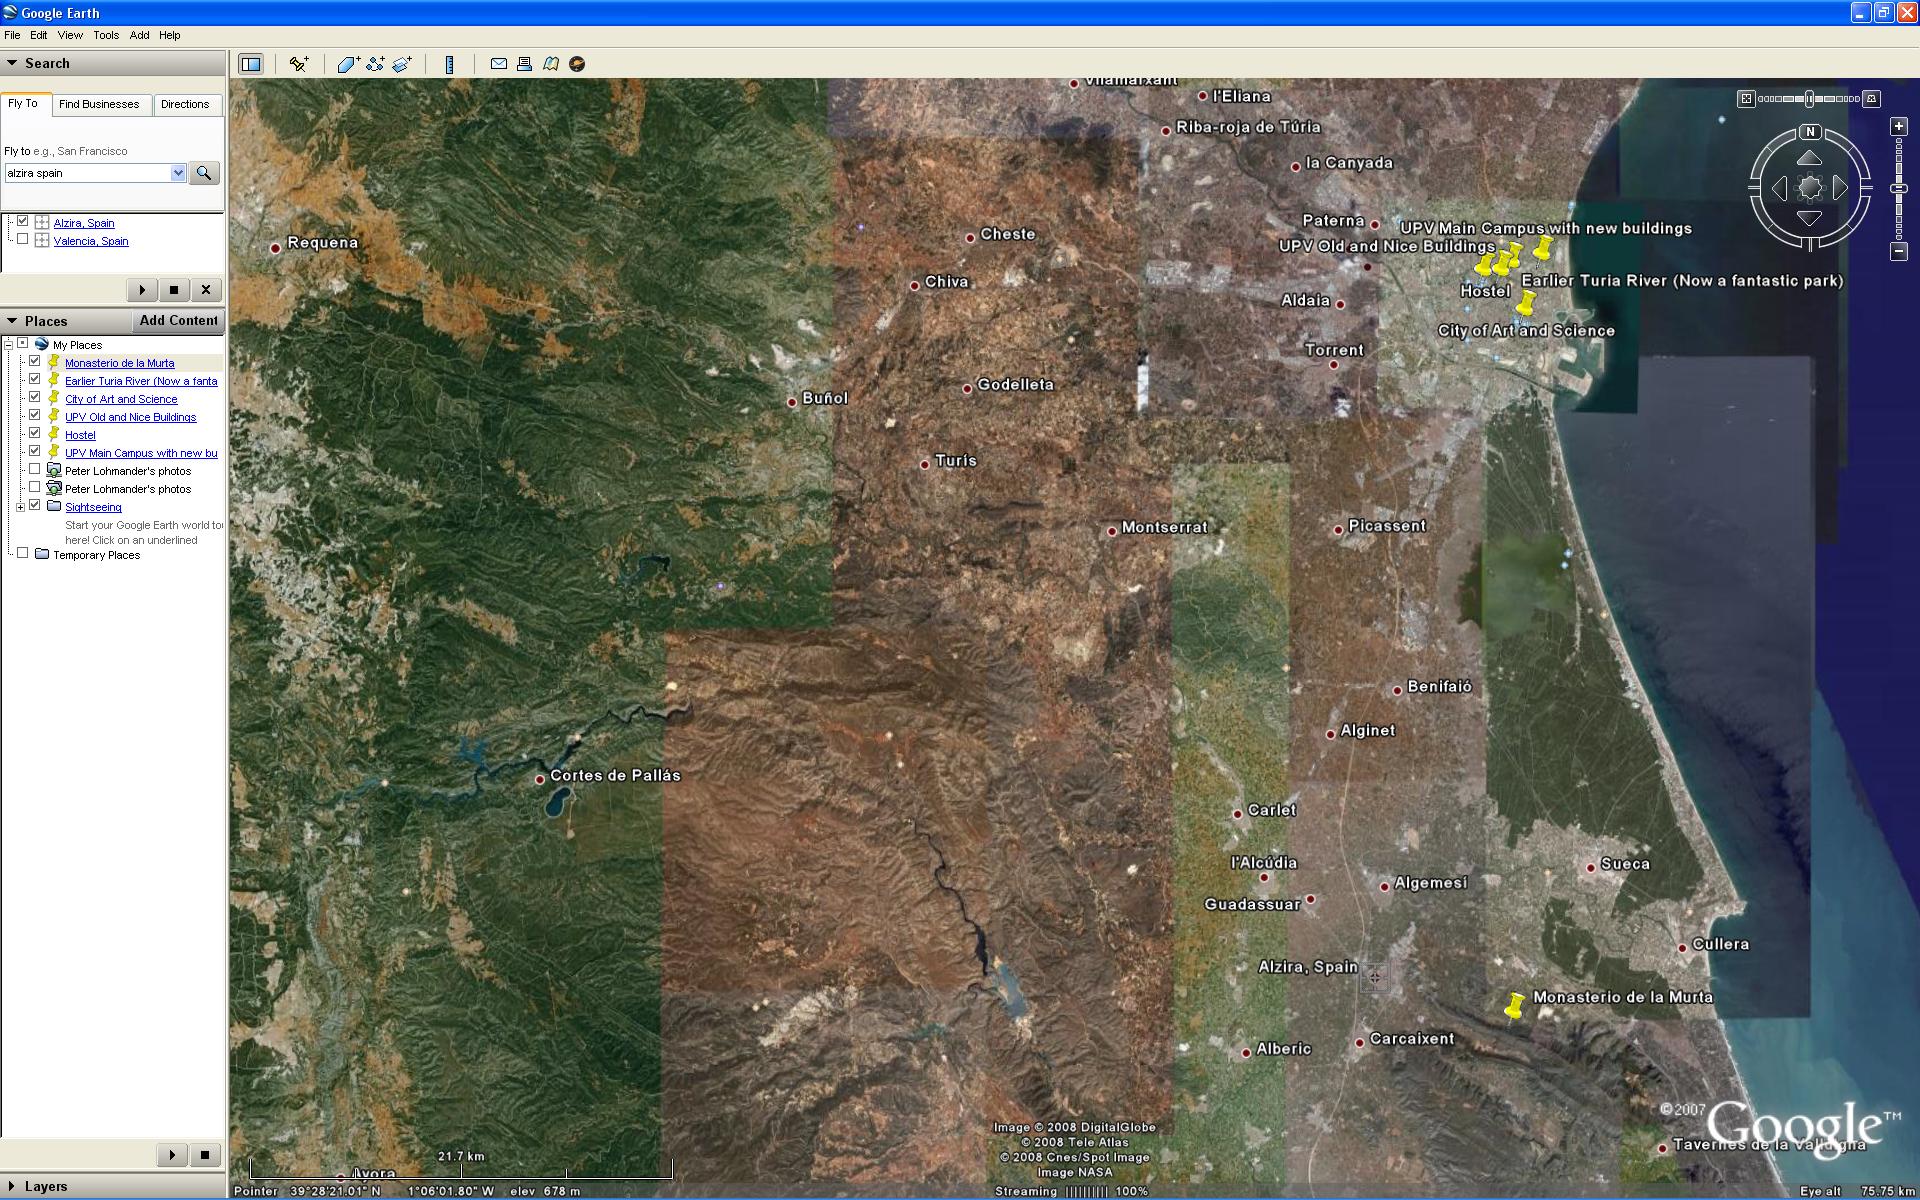Click the Monasterio de la Murta map pushpin
The image size is (1920, 1200).
tap(1514, 1007)
